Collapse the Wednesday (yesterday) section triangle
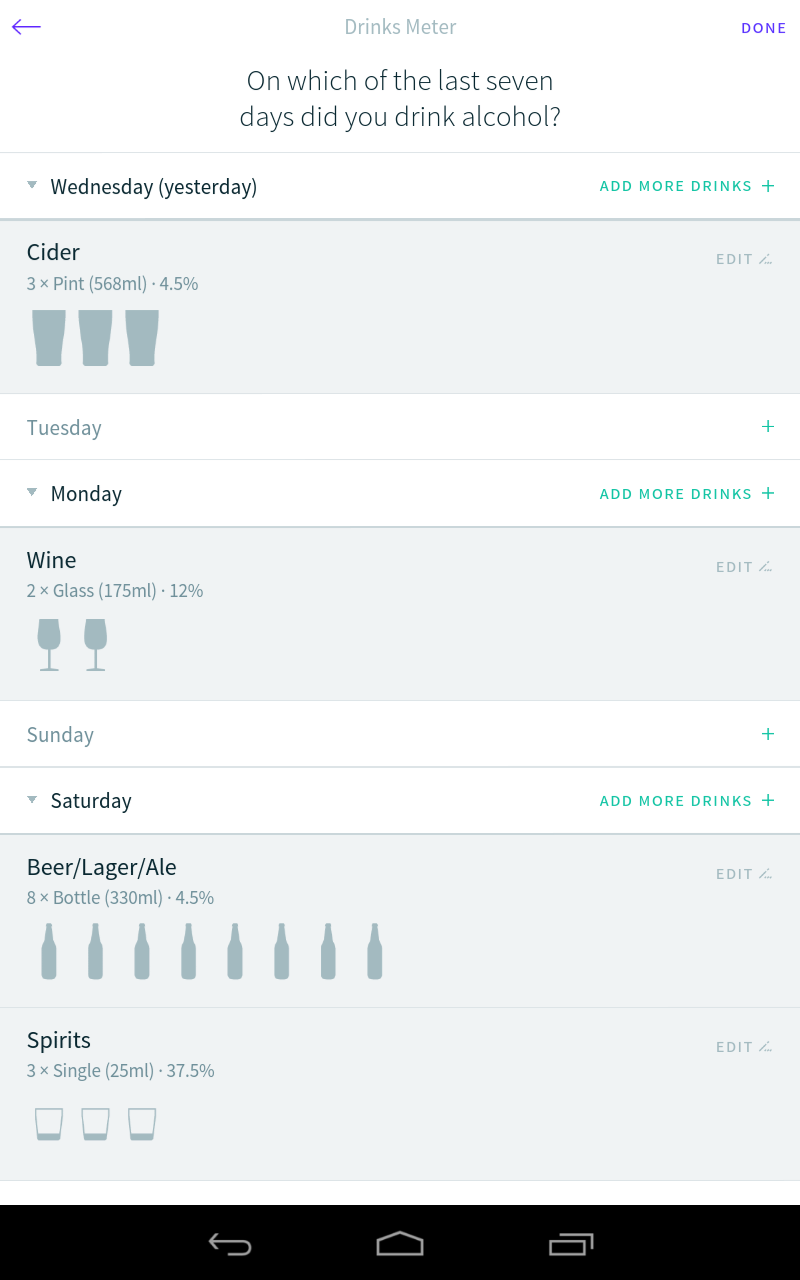The image size is (800, 1280). pos(32,185)
